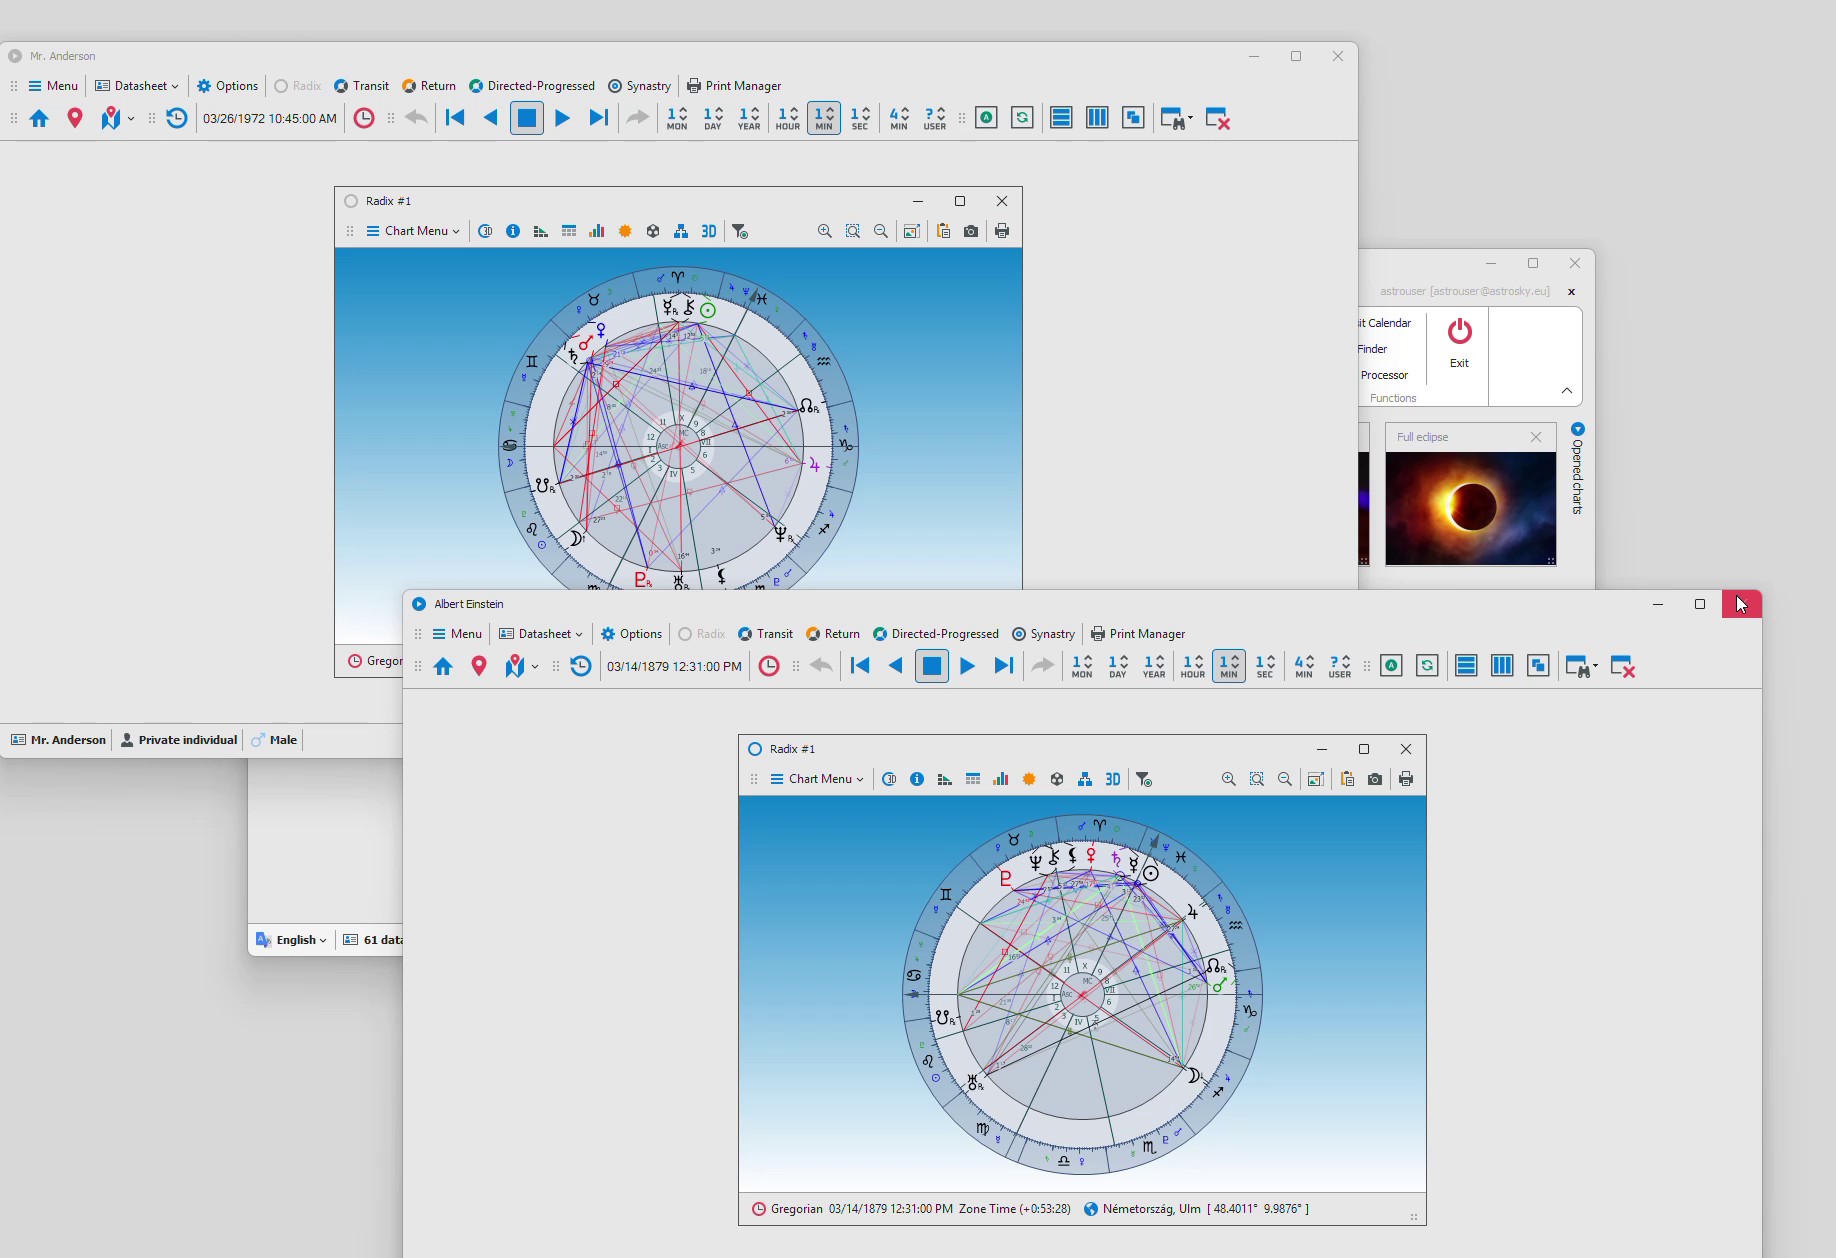Close the Full eclipse card
This screenshot has height=1258, width=1836.
[x=1536, y=437]
